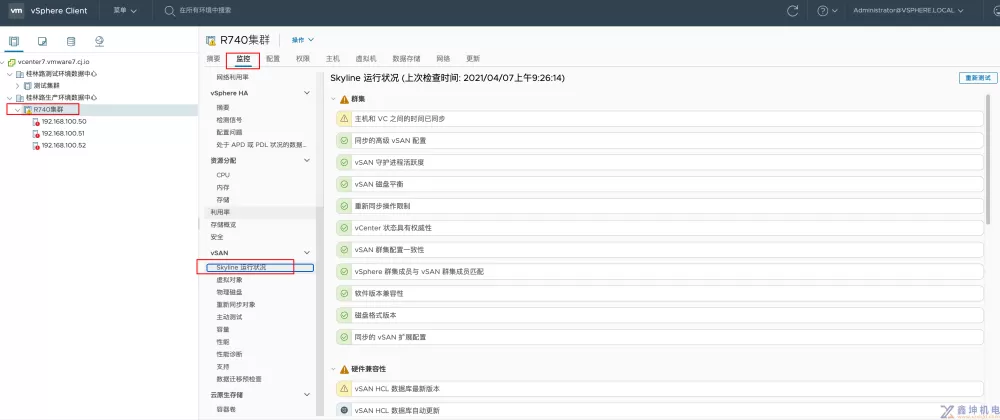
Task: Click the 重新测试 button
Action: point(978,78)
